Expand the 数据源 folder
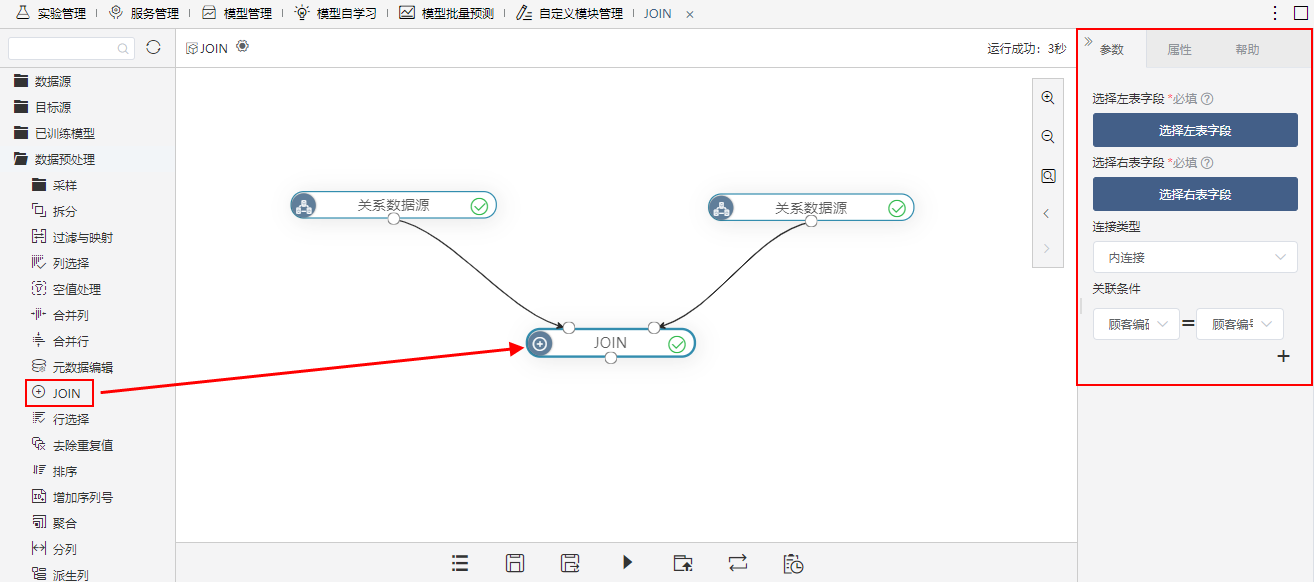The width and height of the screenshot is (1314, 582). point(21,81)
